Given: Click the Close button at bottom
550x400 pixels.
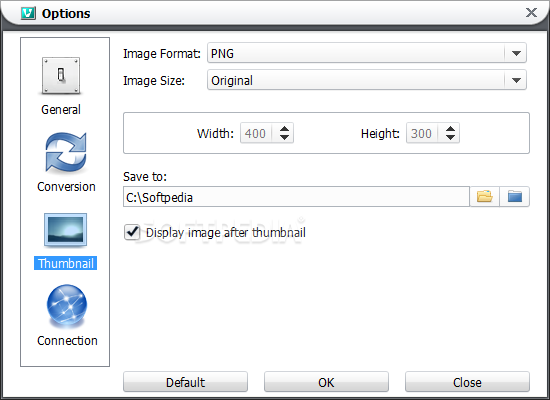Looking at the screenshot, I should 467,382.
